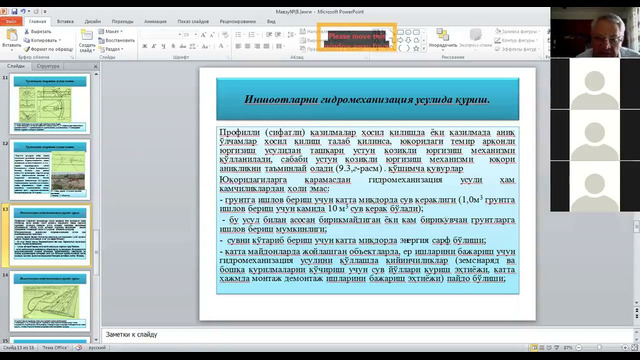Select the rectangle shape in shapes gallery
This screenshot has width=640, height=360.
coord(400,32)
